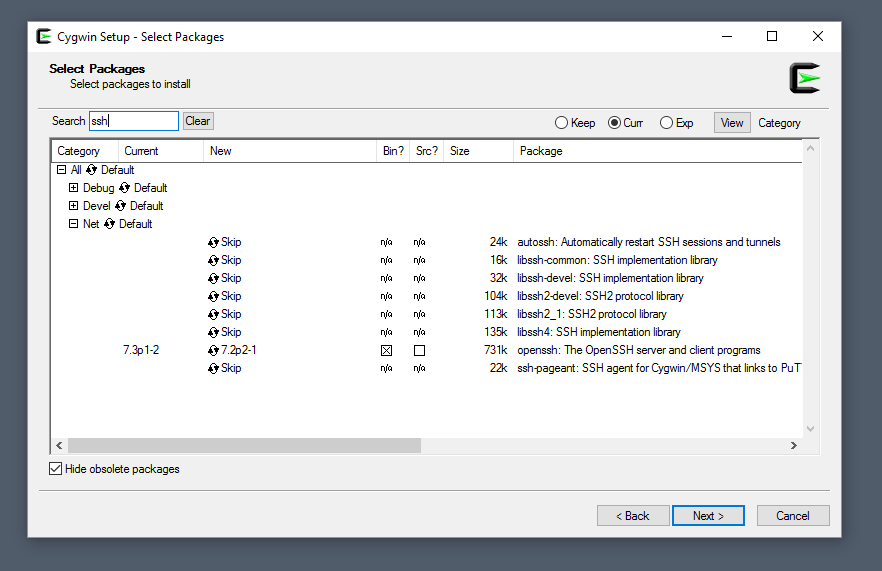Click the horizontal scrollbar thumb
This screenshot has width=882, height=571.
pos(244,446)
